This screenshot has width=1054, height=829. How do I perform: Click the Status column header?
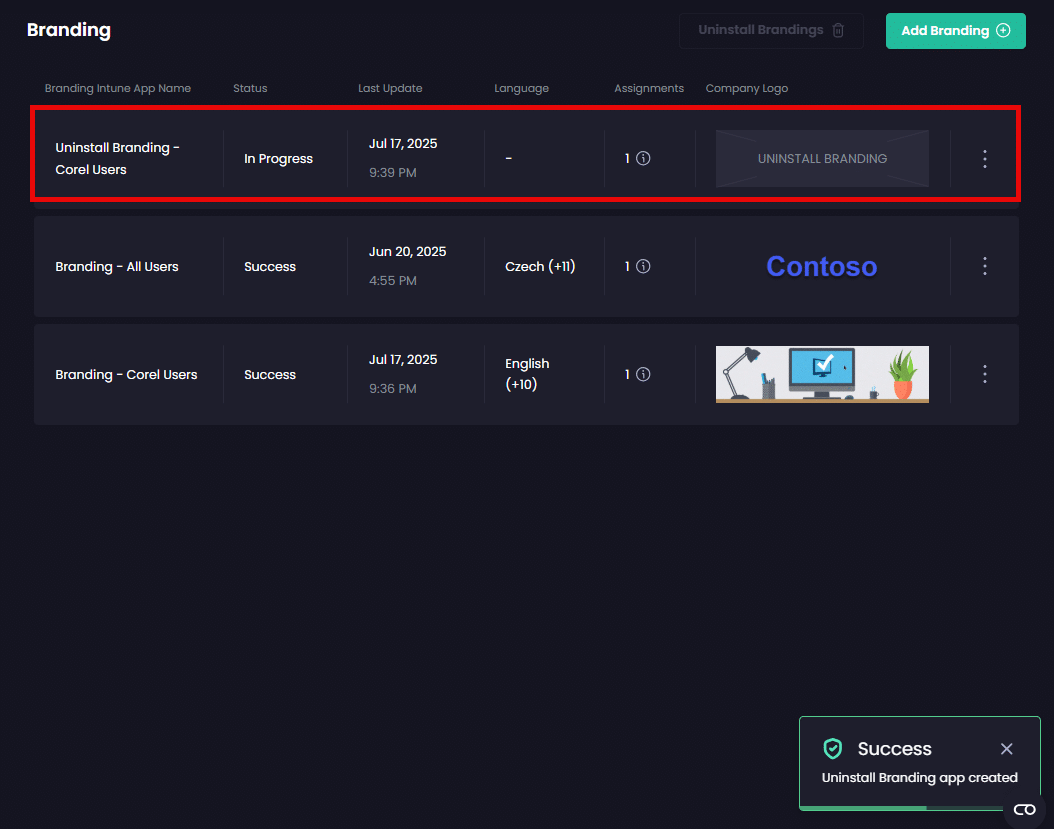click(250, 88)
